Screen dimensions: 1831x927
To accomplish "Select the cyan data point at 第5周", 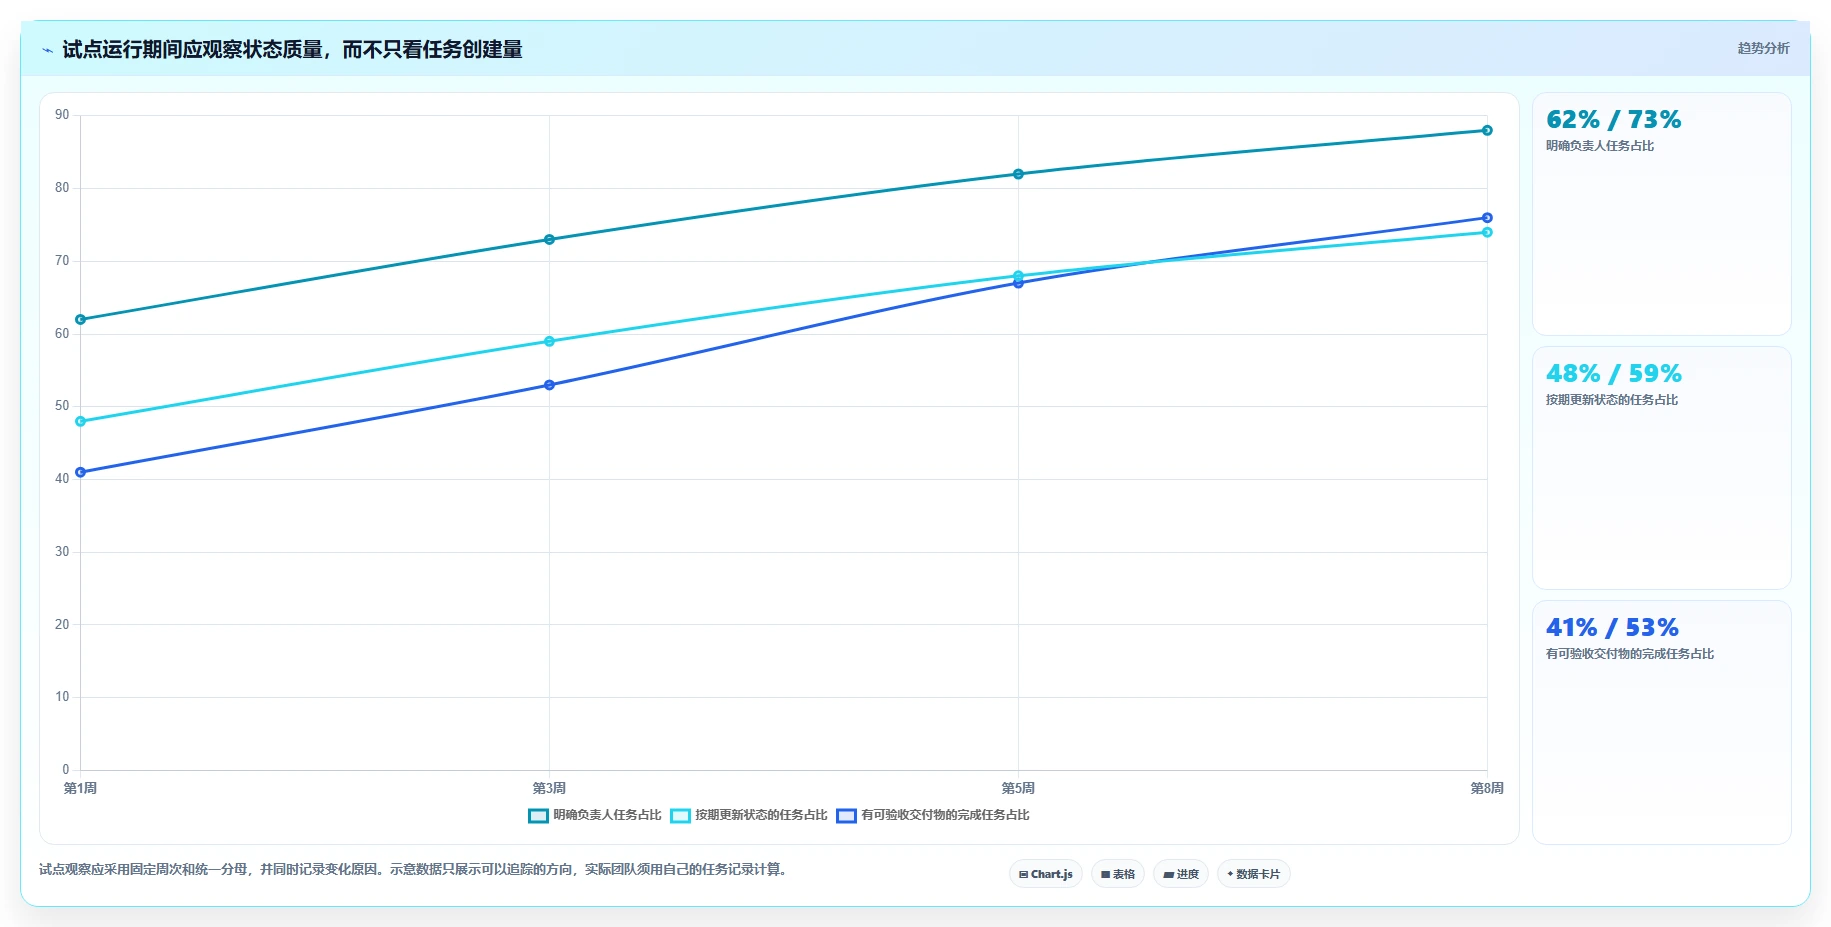I will [1018, 276].
